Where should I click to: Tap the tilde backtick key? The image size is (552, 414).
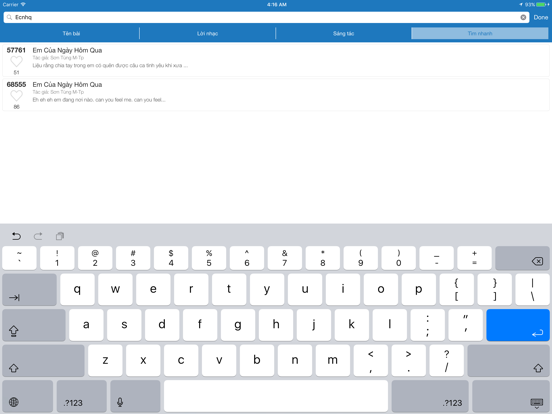tap(19, 258)
